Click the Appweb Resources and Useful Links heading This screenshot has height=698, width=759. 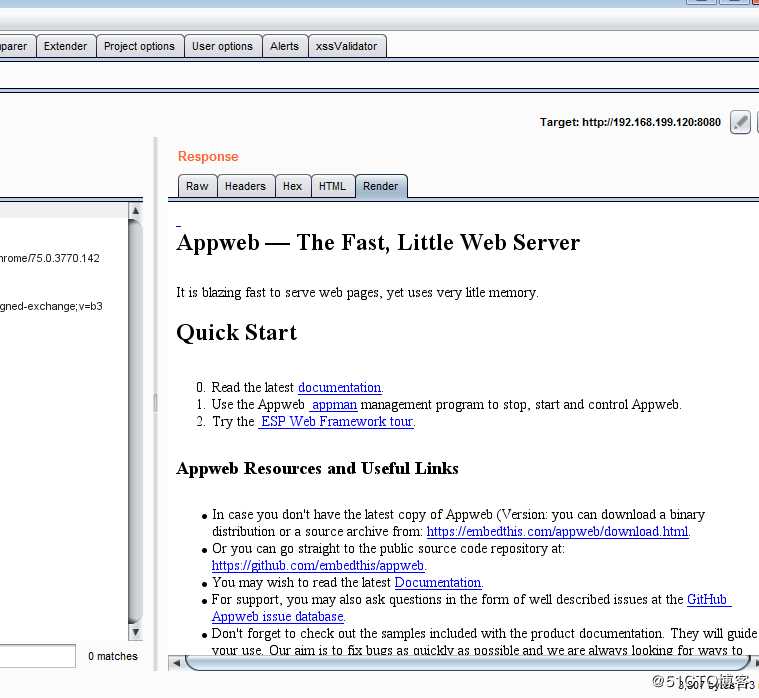click(x=318, y=469)
